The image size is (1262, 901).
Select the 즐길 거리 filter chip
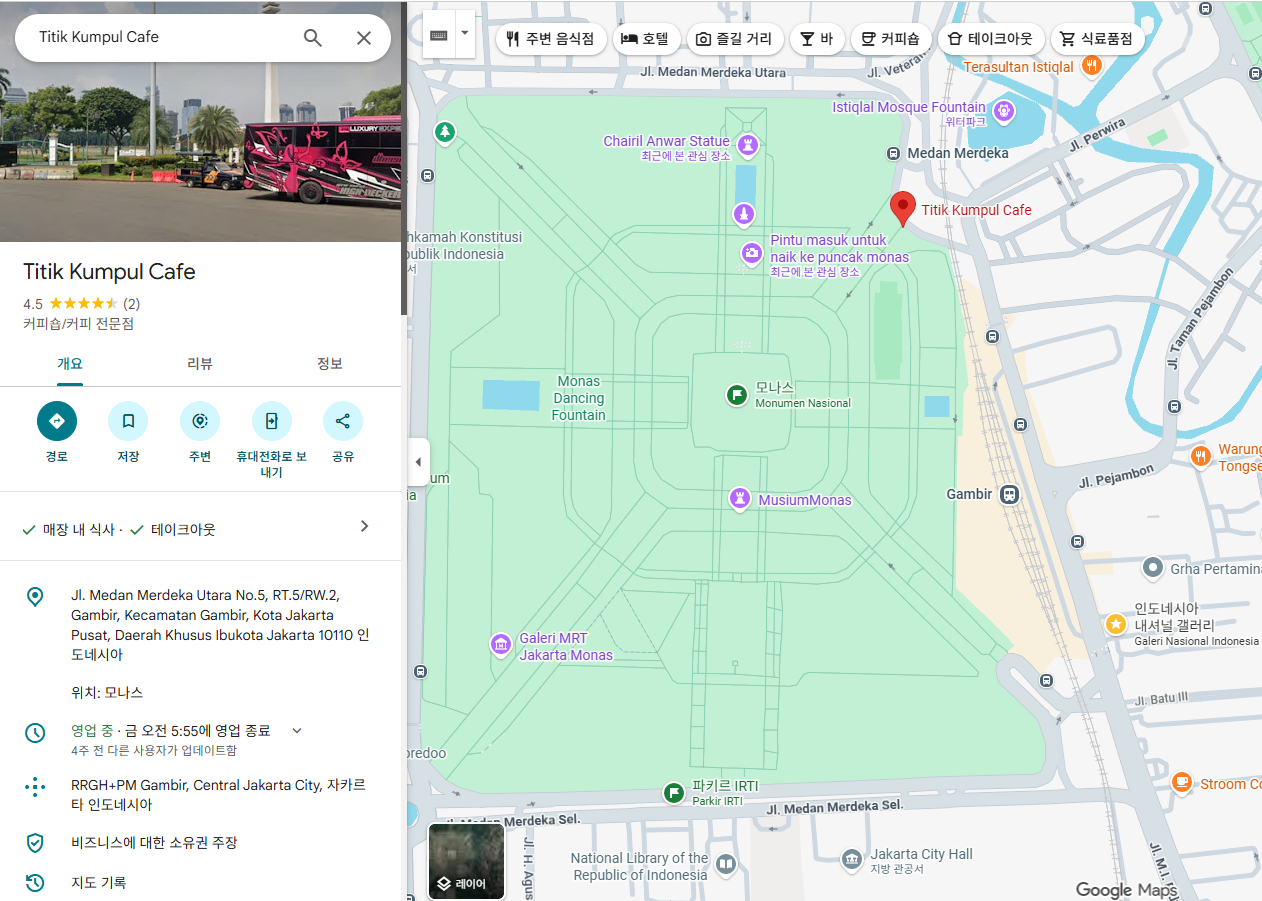click(734, 39)
